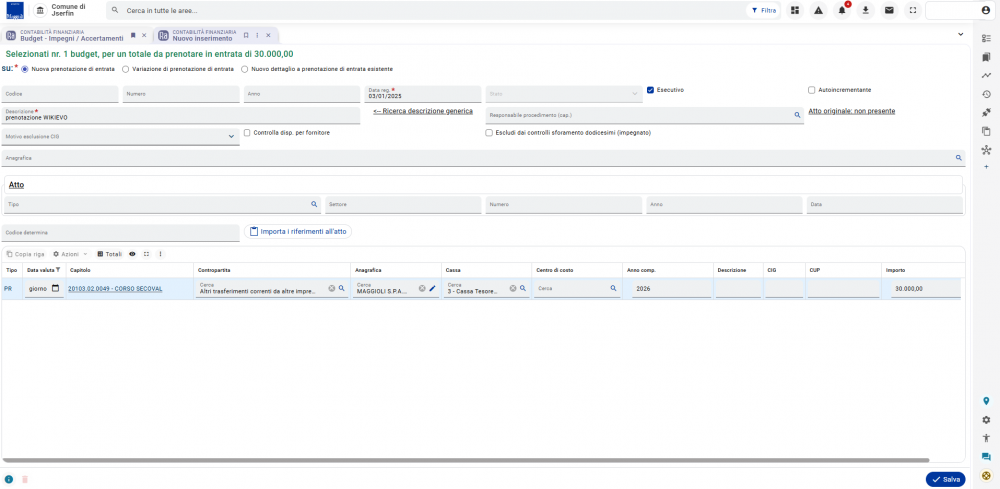1000x489 pixels.
Task: Click the horizontal scrollbar under the grid
Action: tap(466, 460)
